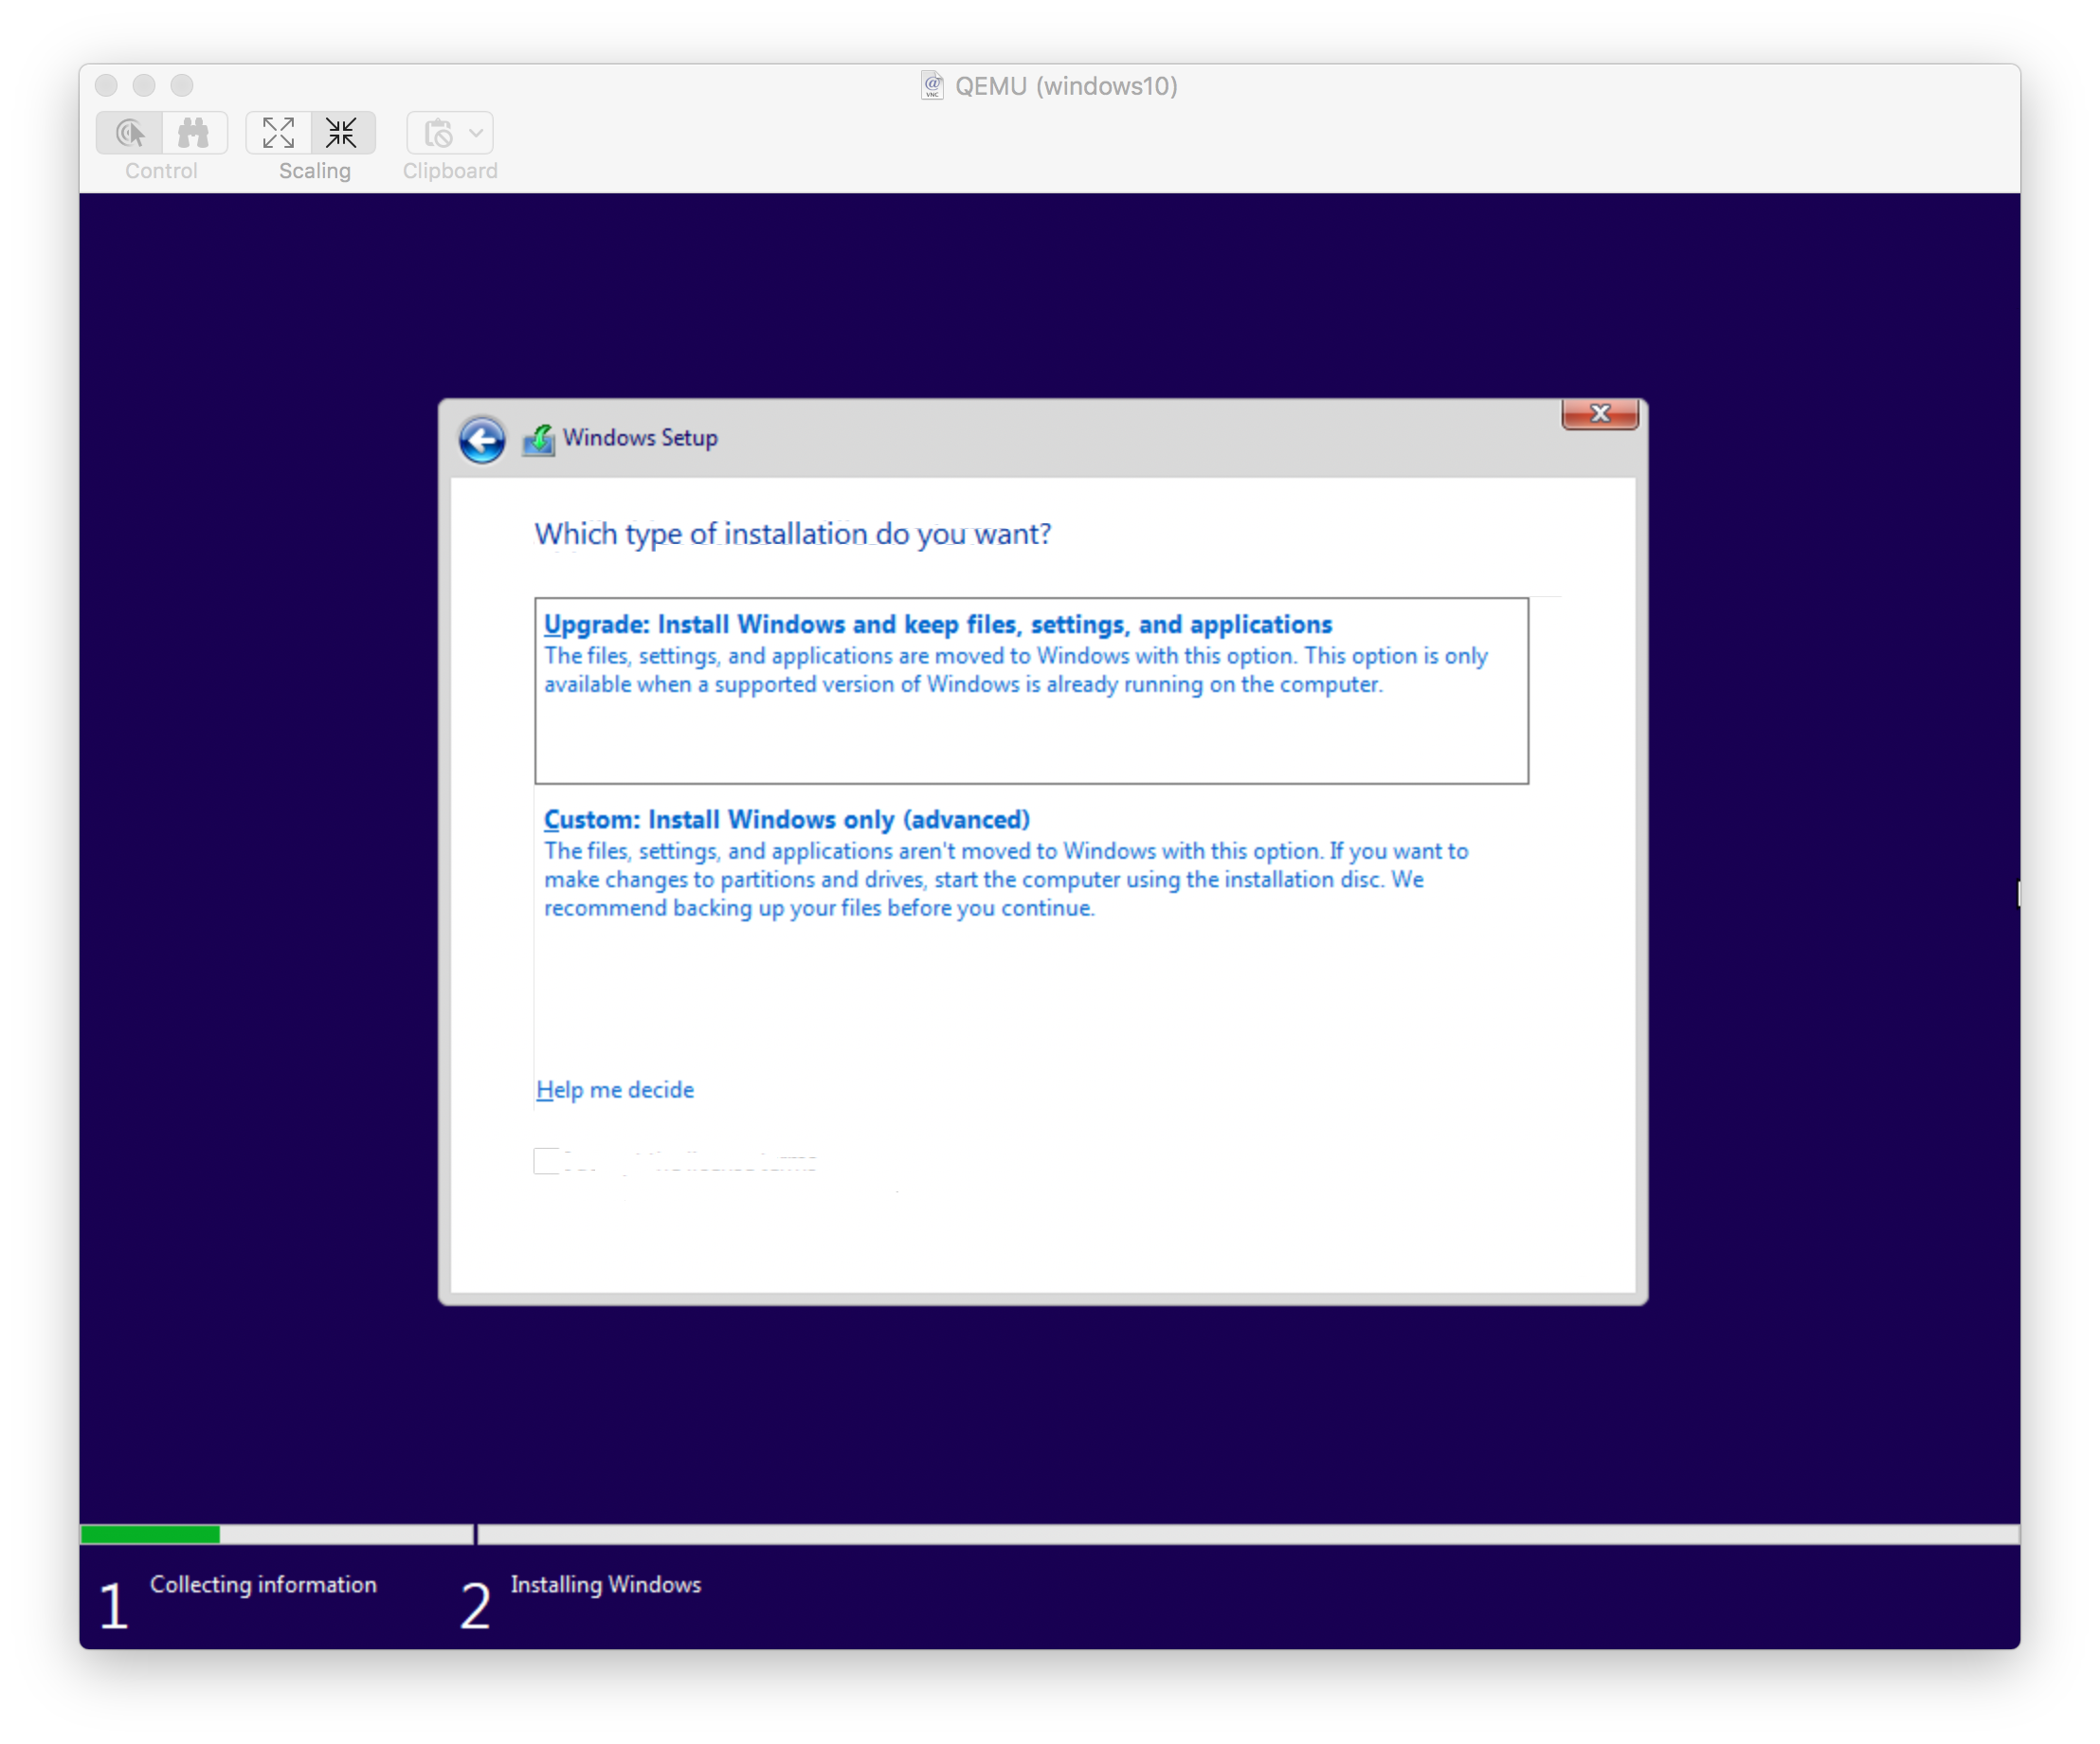Click the Clipboard icon in the QEMU toolbar

(x=440, y=133)
